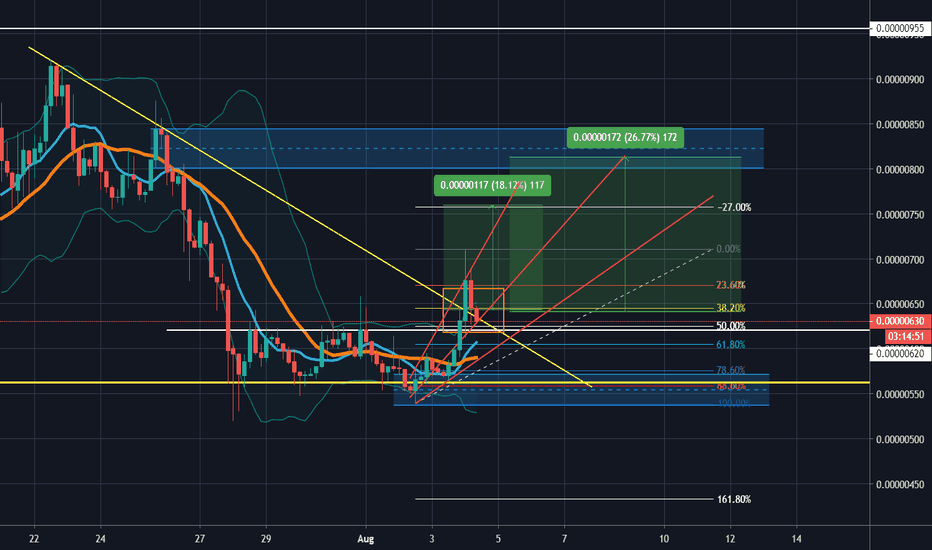
Task: Select the -27.00% Fibonacci level label
Action: 734,208
